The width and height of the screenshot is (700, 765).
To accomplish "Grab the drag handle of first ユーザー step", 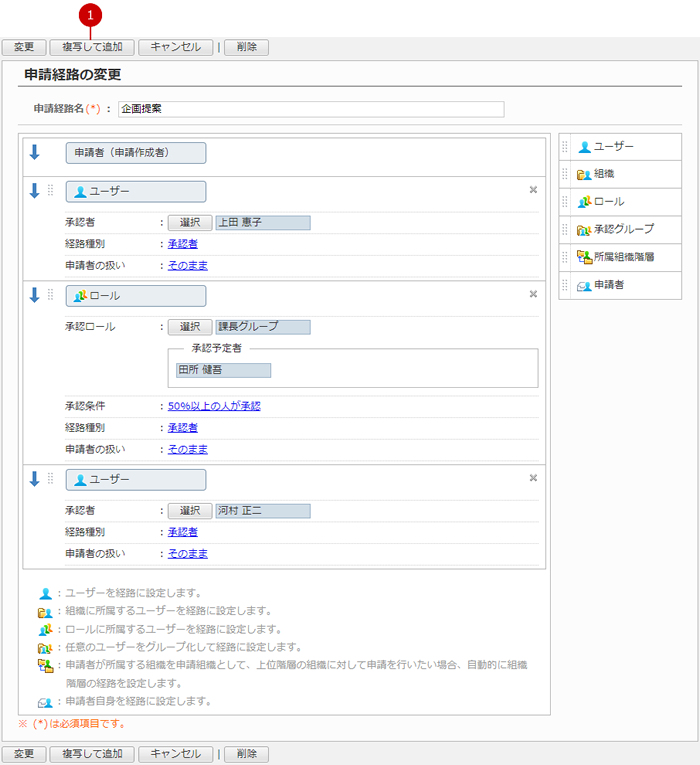I will pos(50,190).
